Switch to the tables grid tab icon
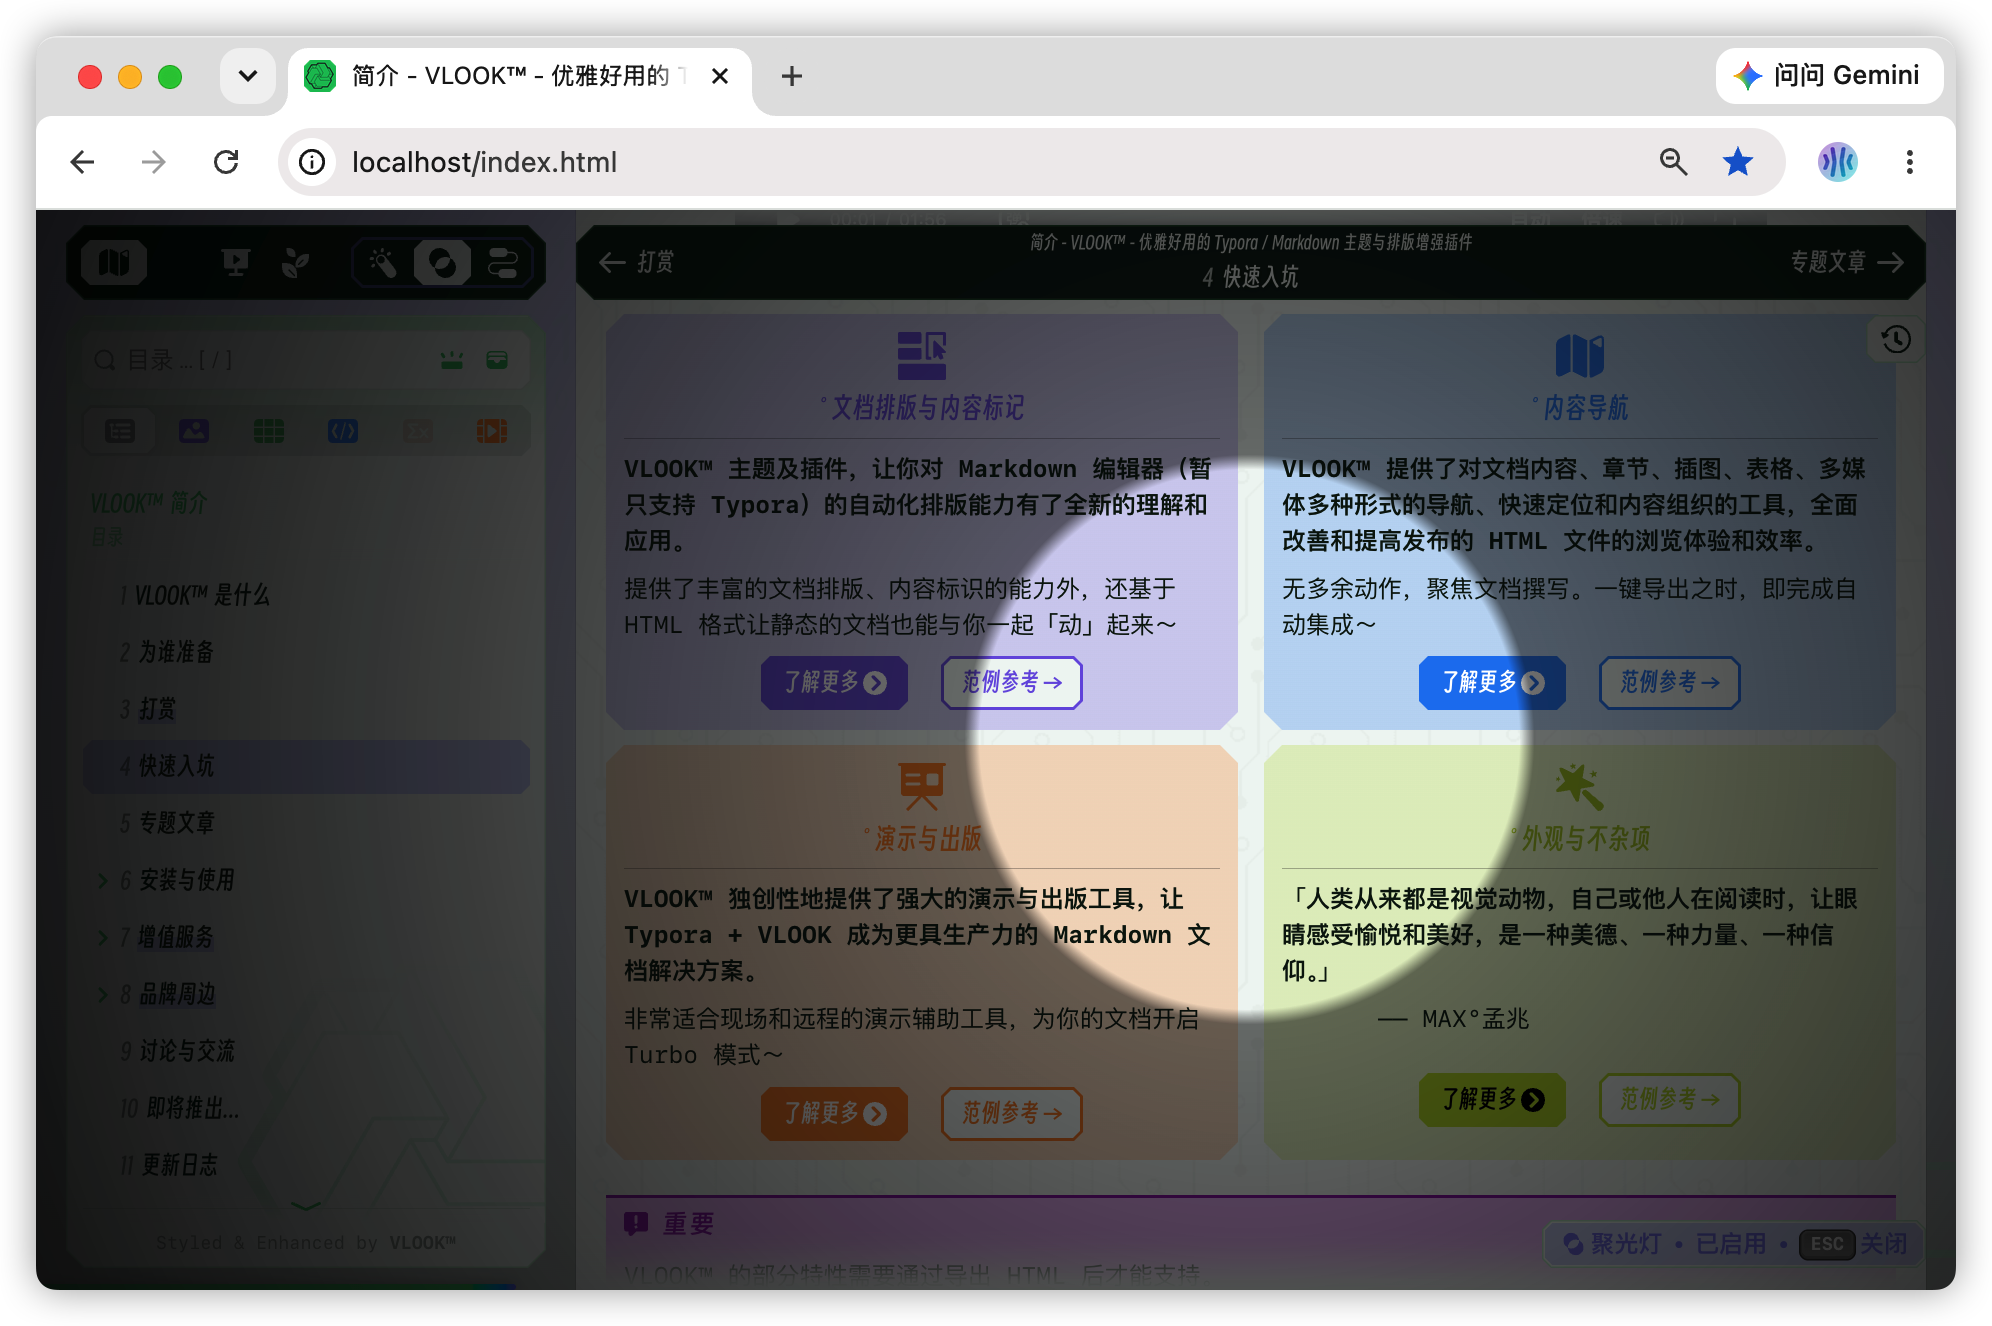1992x1326 pixels. (269, 431)
